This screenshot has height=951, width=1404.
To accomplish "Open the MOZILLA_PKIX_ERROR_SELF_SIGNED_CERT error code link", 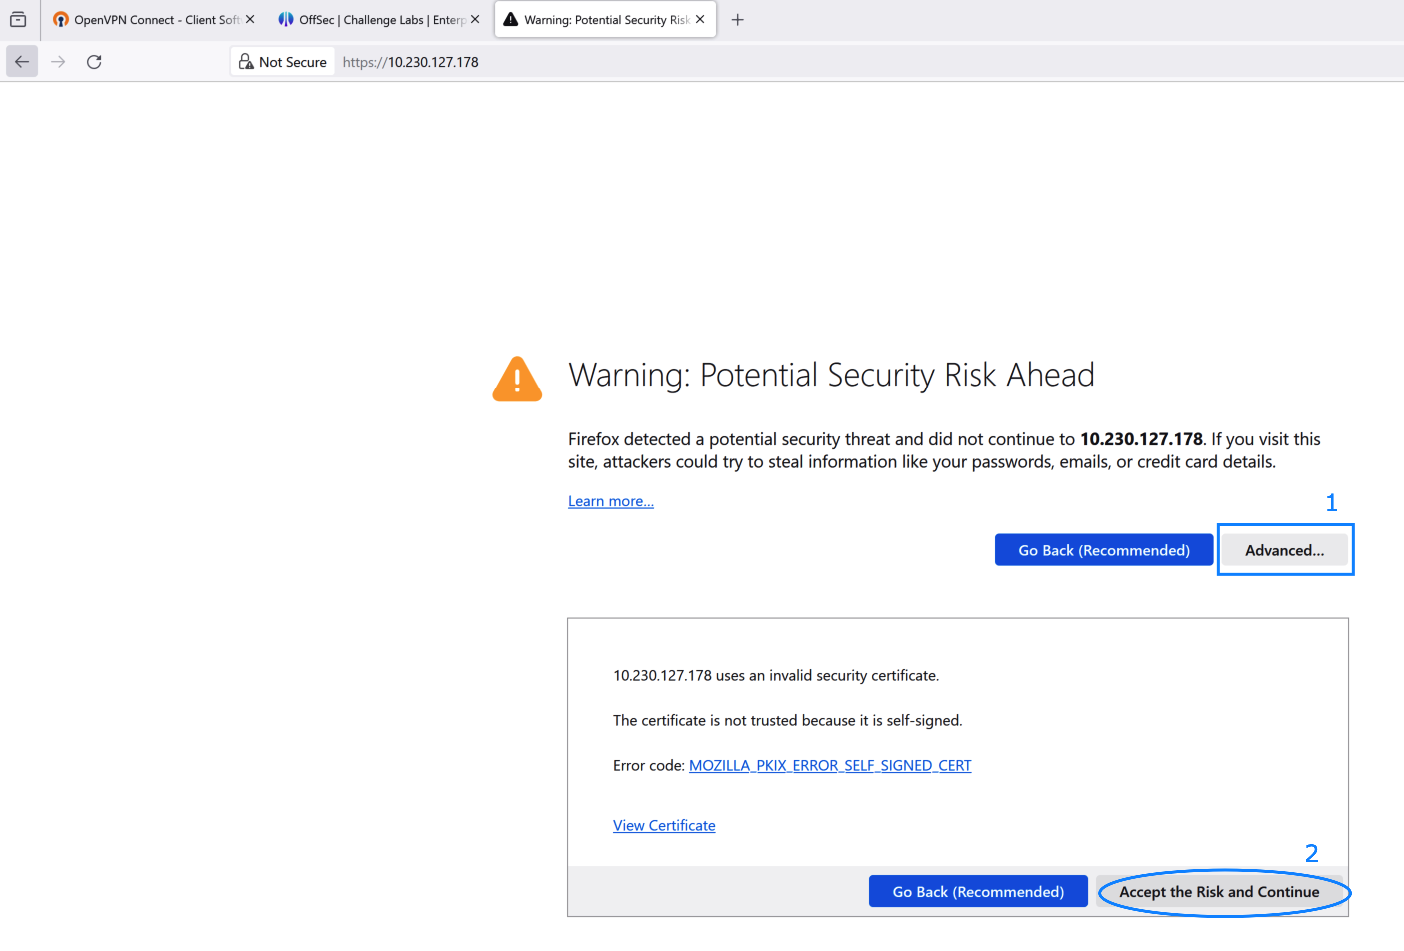I will pos(830,765).
